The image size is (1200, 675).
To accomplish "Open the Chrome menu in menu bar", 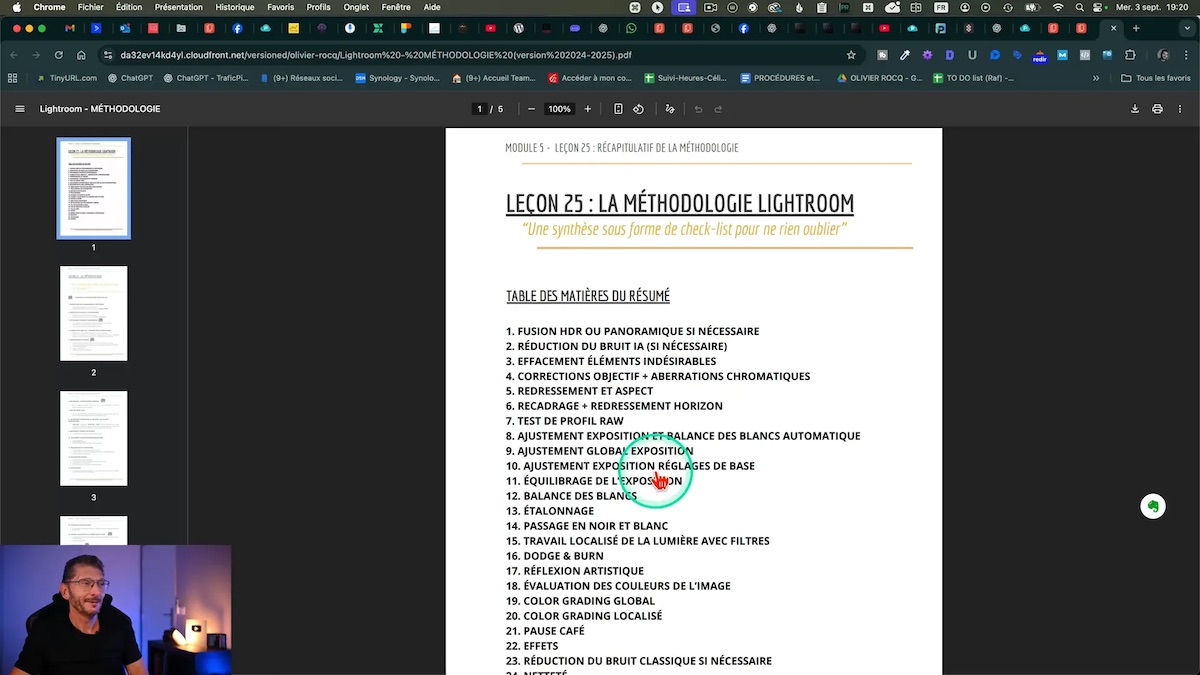I will coord(49,7).
